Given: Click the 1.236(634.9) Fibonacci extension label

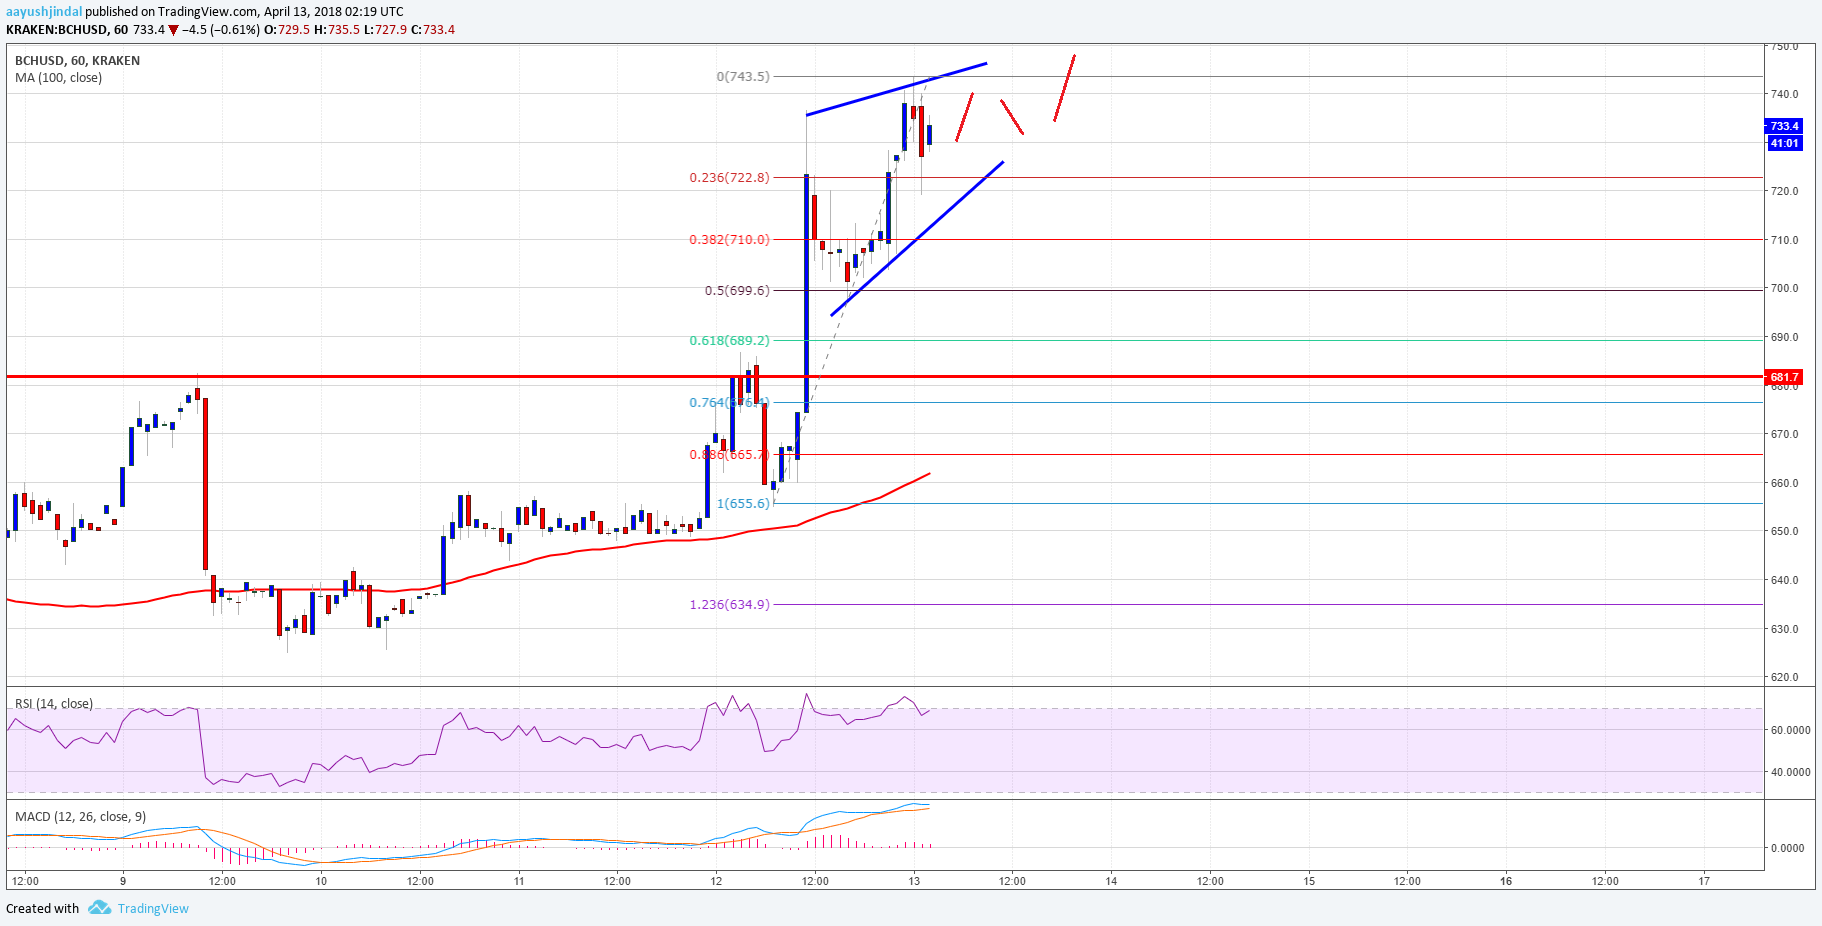Looking at the screenshot, I should click(729, 605).
